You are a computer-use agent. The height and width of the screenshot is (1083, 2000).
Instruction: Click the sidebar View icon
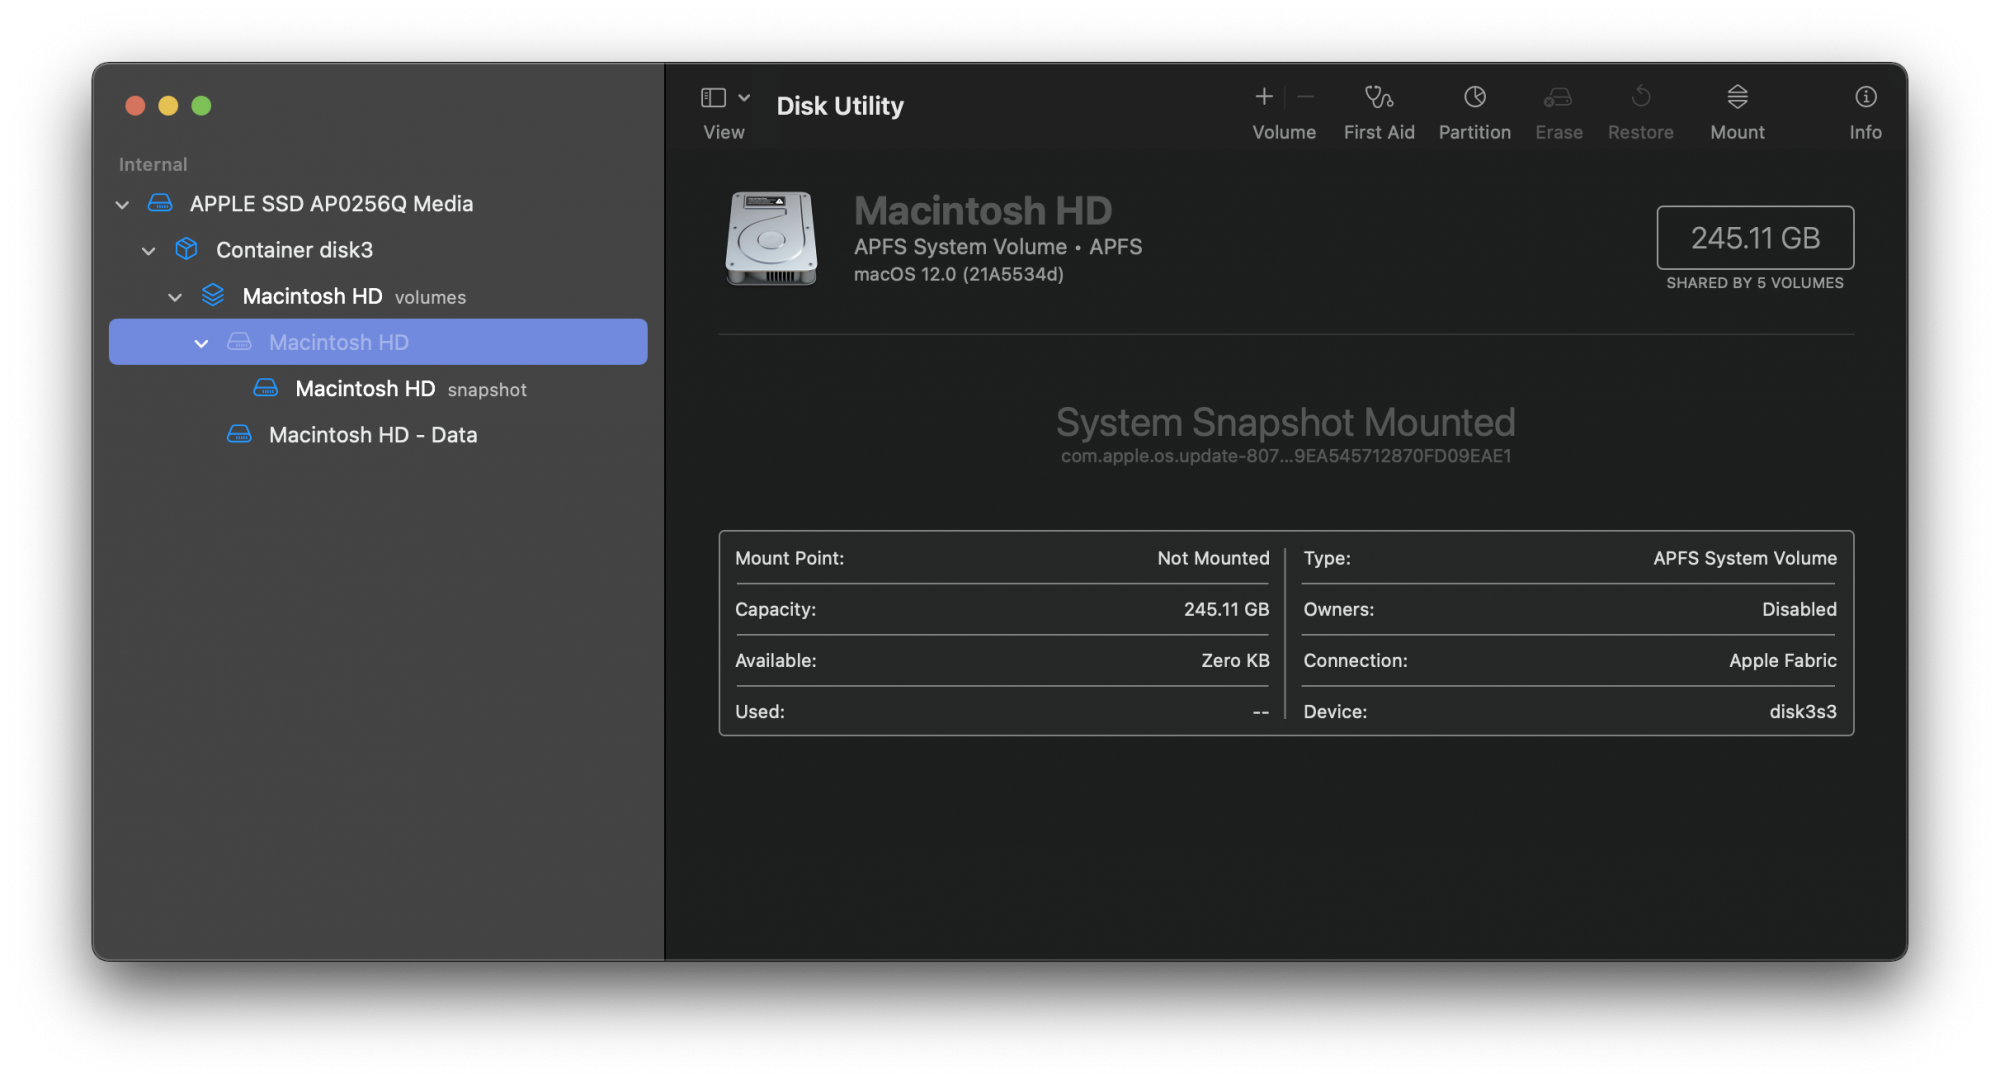[713, 97]
